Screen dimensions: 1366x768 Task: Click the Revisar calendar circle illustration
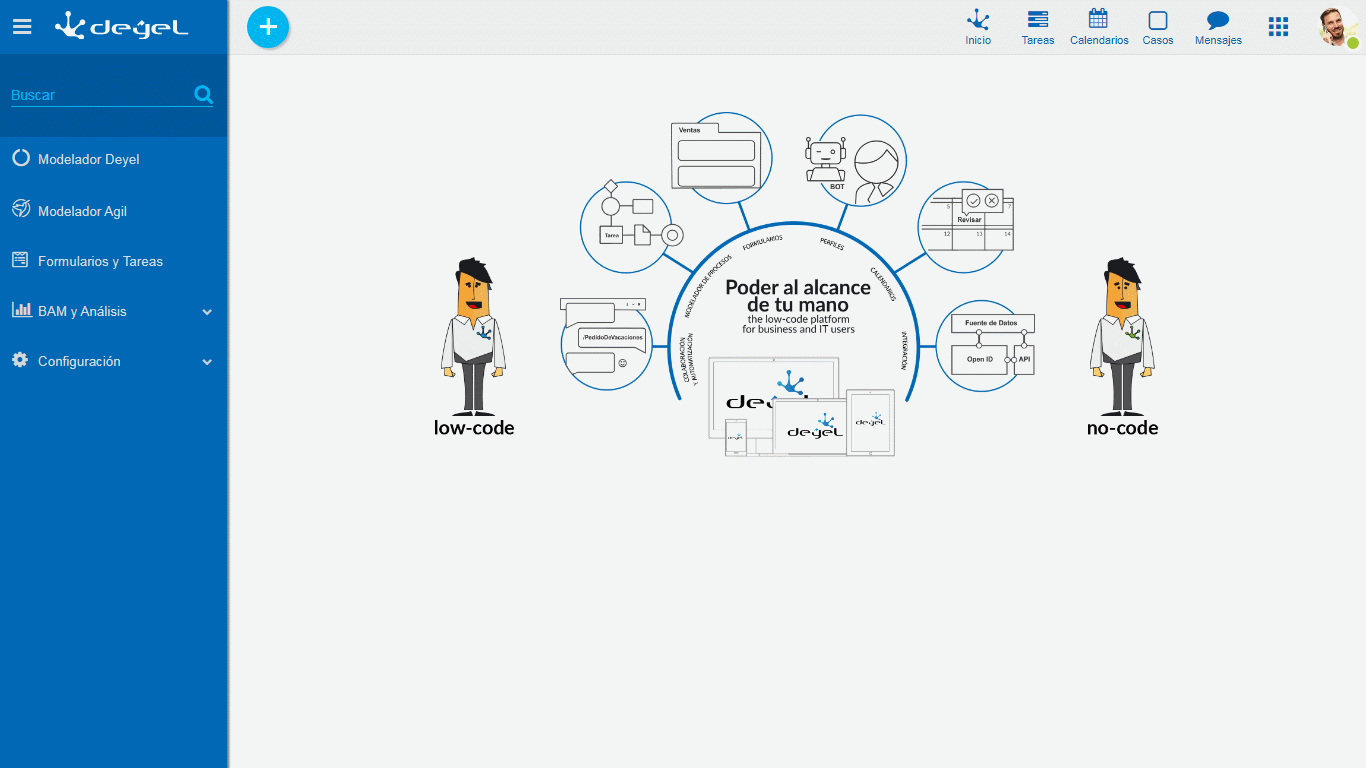966,227
